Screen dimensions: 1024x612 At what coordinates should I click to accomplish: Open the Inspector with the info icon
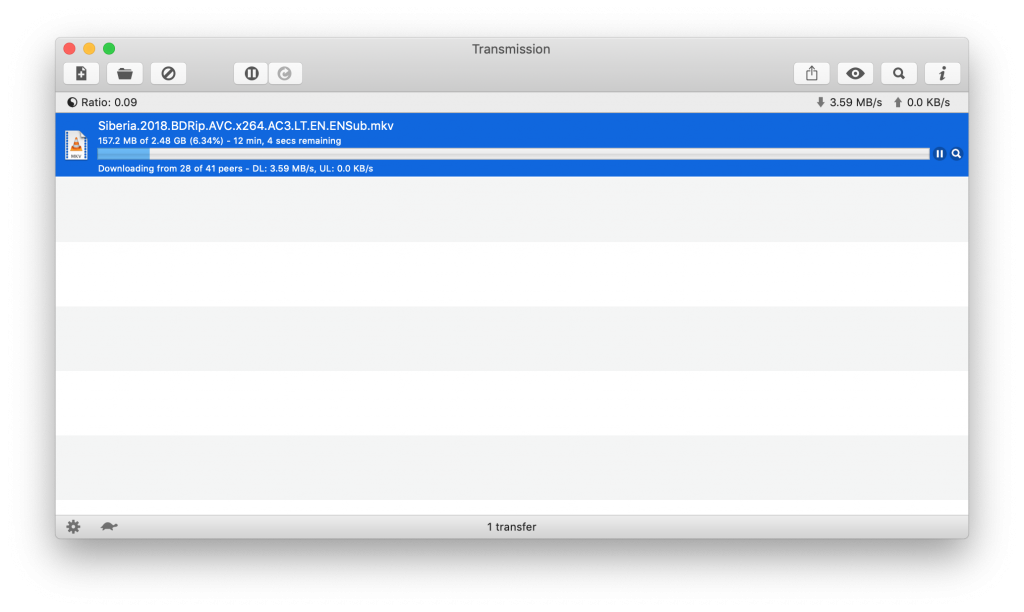click(942, 73)
